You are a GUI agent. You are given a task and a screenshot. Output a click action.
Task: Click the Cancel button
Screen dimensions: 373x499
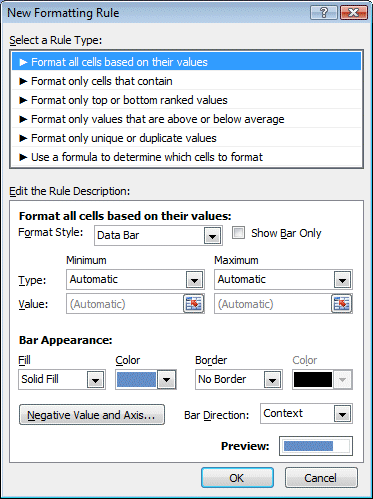point(321,478)
